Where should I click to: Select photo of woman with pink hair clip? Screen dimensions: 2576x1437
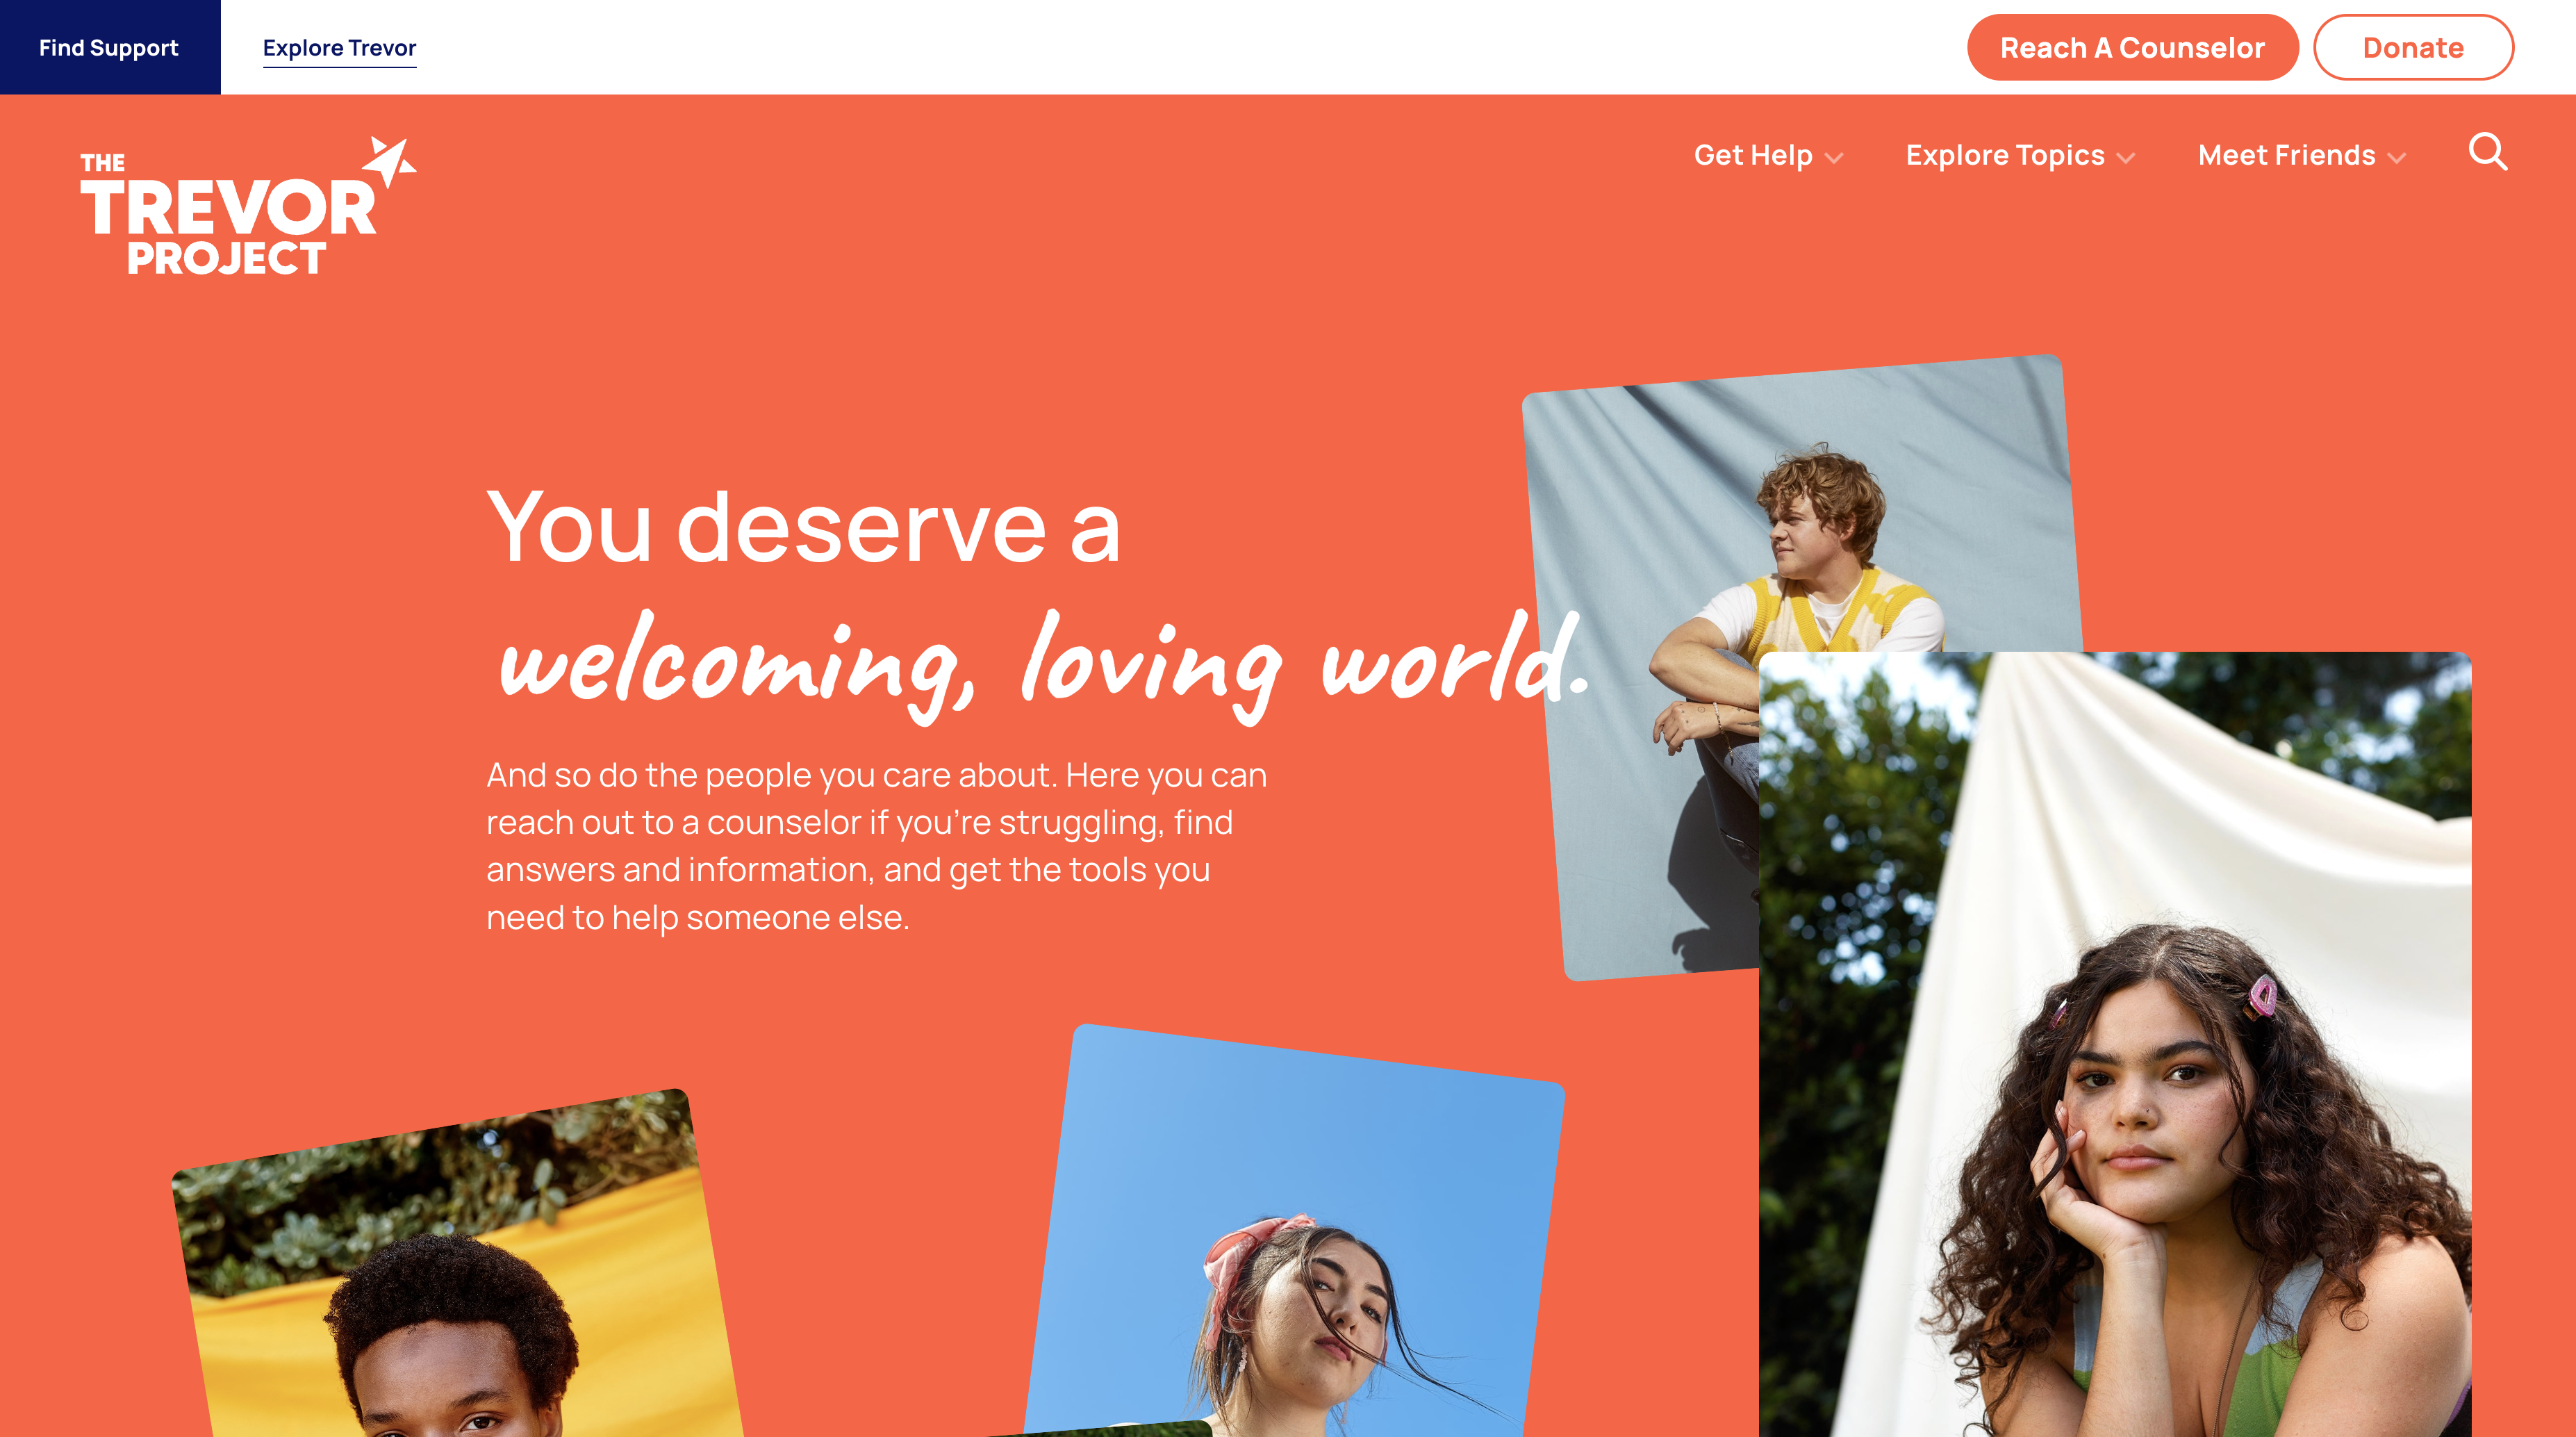[2115, 1044]
